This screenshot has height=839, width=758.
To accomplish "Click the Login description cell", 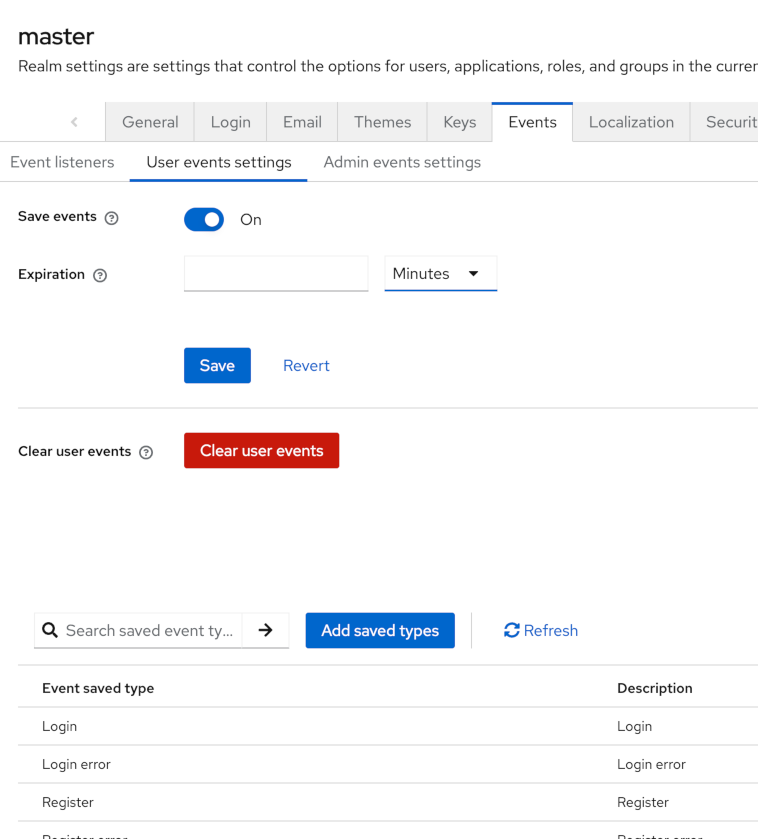I will pyautogui.click(x=634, y=726).
